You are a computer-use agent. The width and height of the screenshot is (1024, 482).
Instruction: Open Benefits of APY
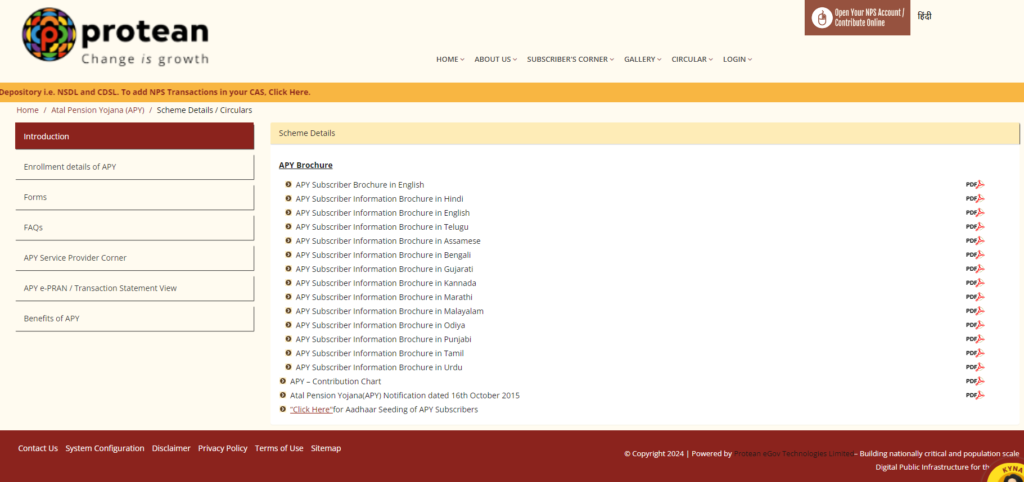point(135,319)
